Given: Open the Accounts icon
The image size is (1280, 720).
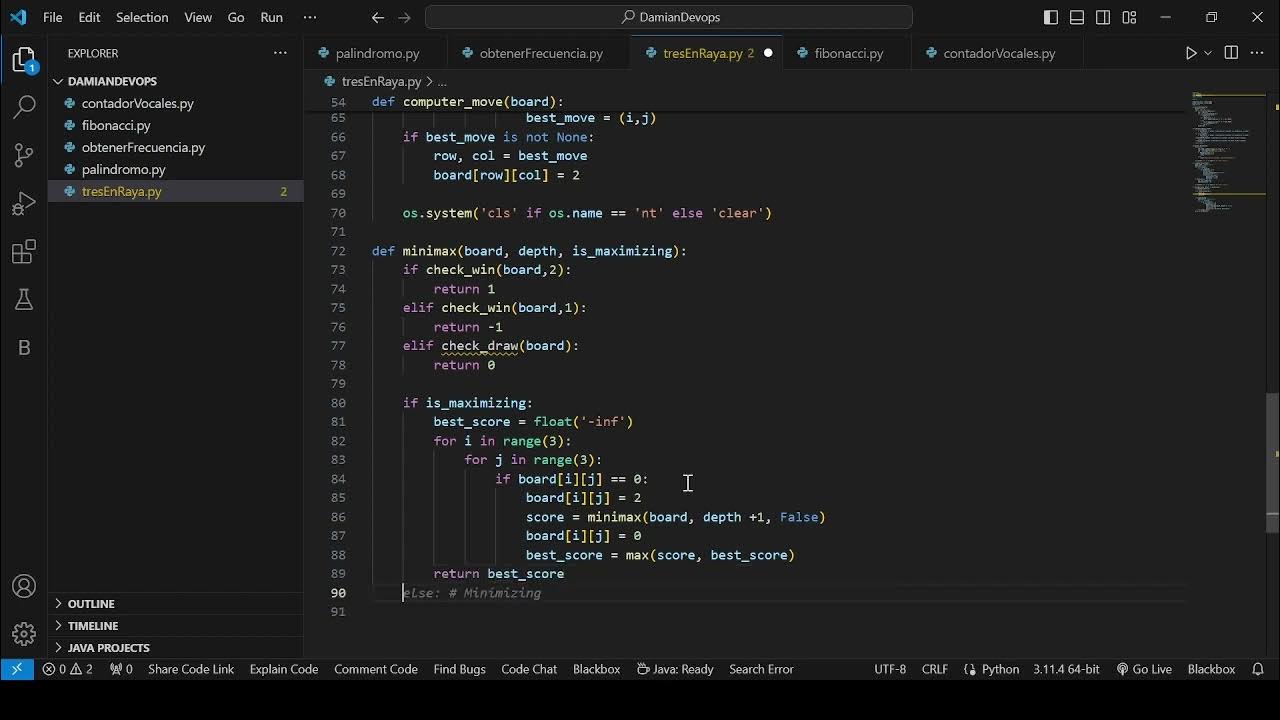Looking at the screenshot, I should coord(24,587).
